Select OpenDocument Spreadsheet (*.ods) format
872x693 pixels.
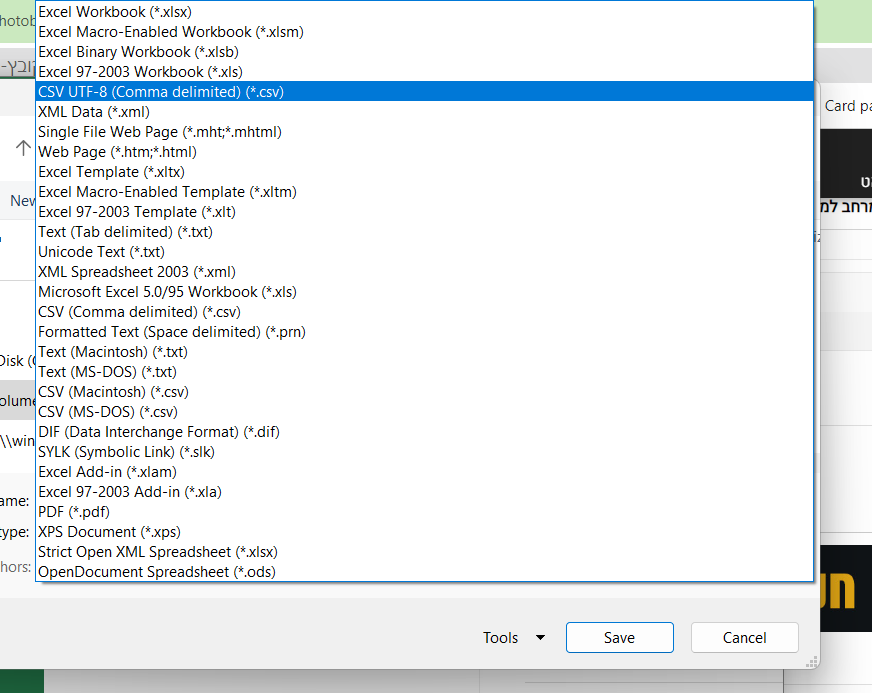tap(156, 572)
